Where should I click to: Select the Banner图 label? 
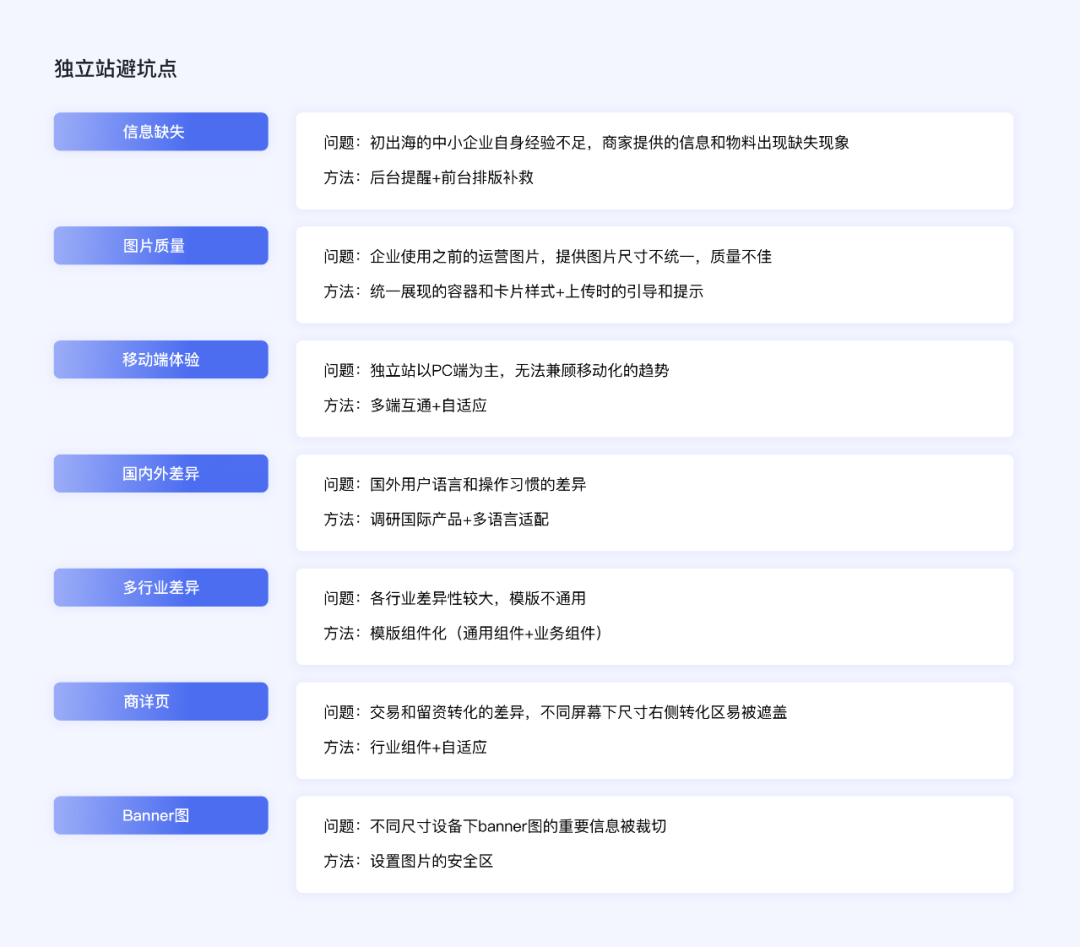[x=160, y=815]
